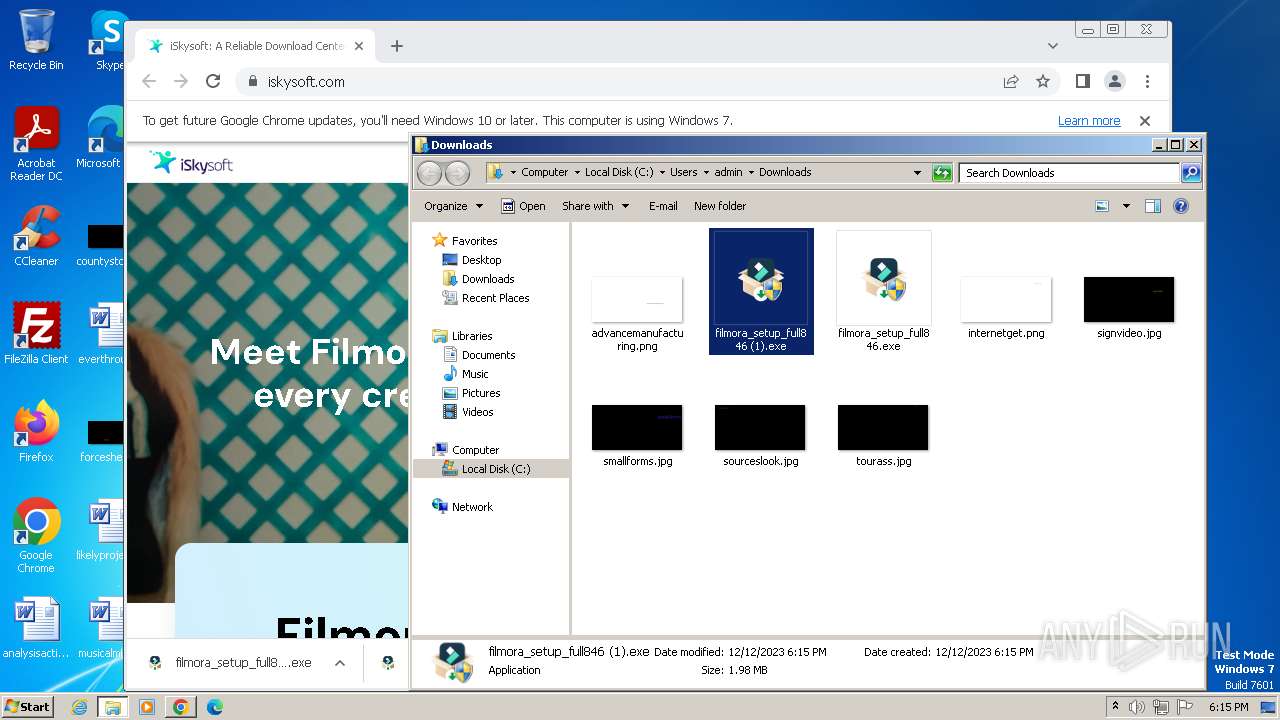Viewport: 1280px width, 720px height.
Task: Click the share page icon in Chrome address bar
Action: (1011, 81)
